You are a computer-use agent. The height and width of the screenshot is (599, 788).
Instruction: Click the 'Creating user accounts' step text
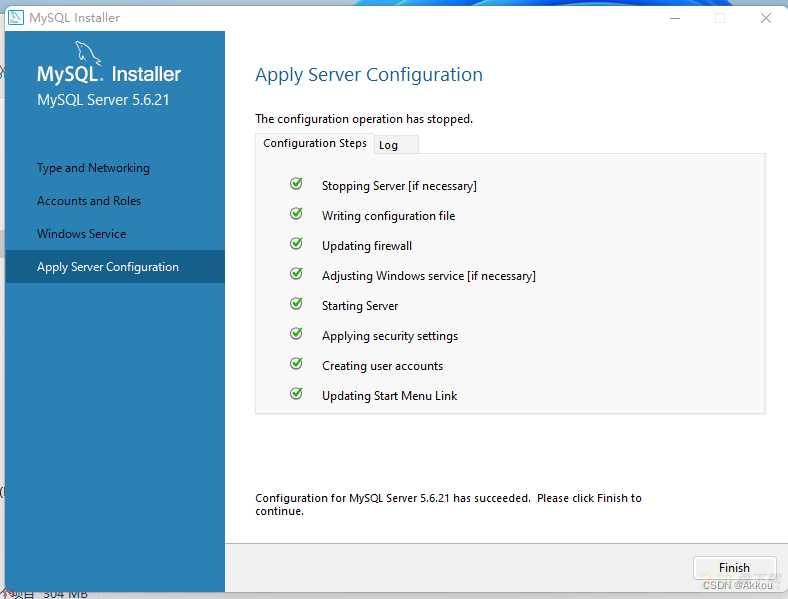pos(382,366)
